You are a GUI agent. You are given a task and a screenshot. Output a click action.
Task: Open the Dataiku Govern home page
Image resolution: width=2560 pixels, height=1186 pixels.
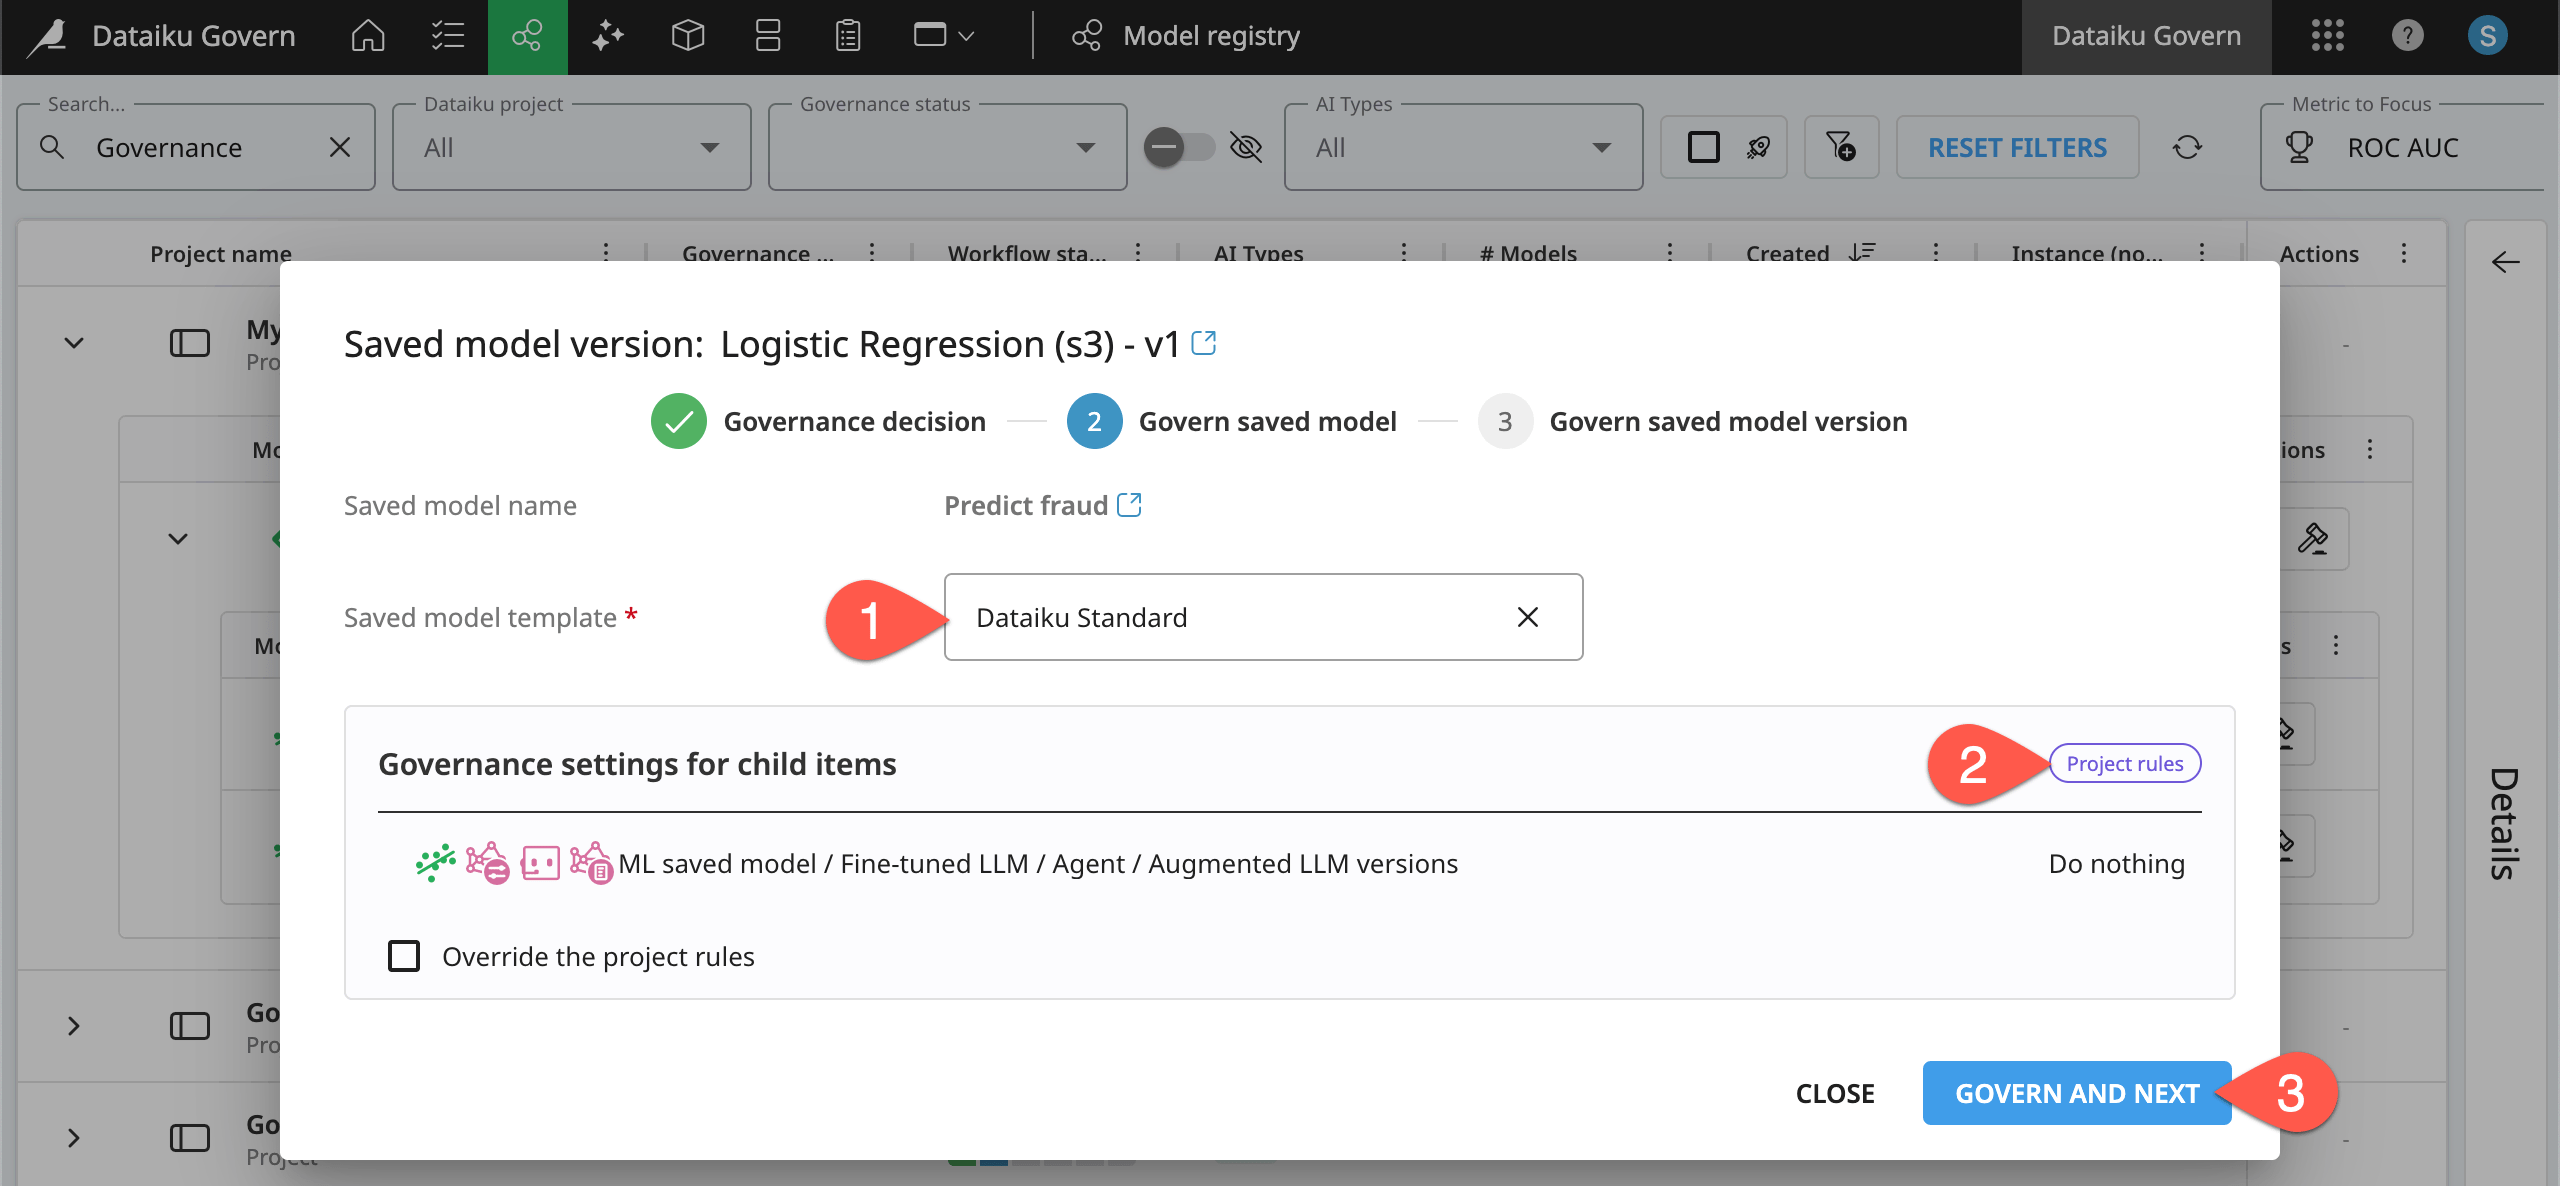tap(367, 36)
